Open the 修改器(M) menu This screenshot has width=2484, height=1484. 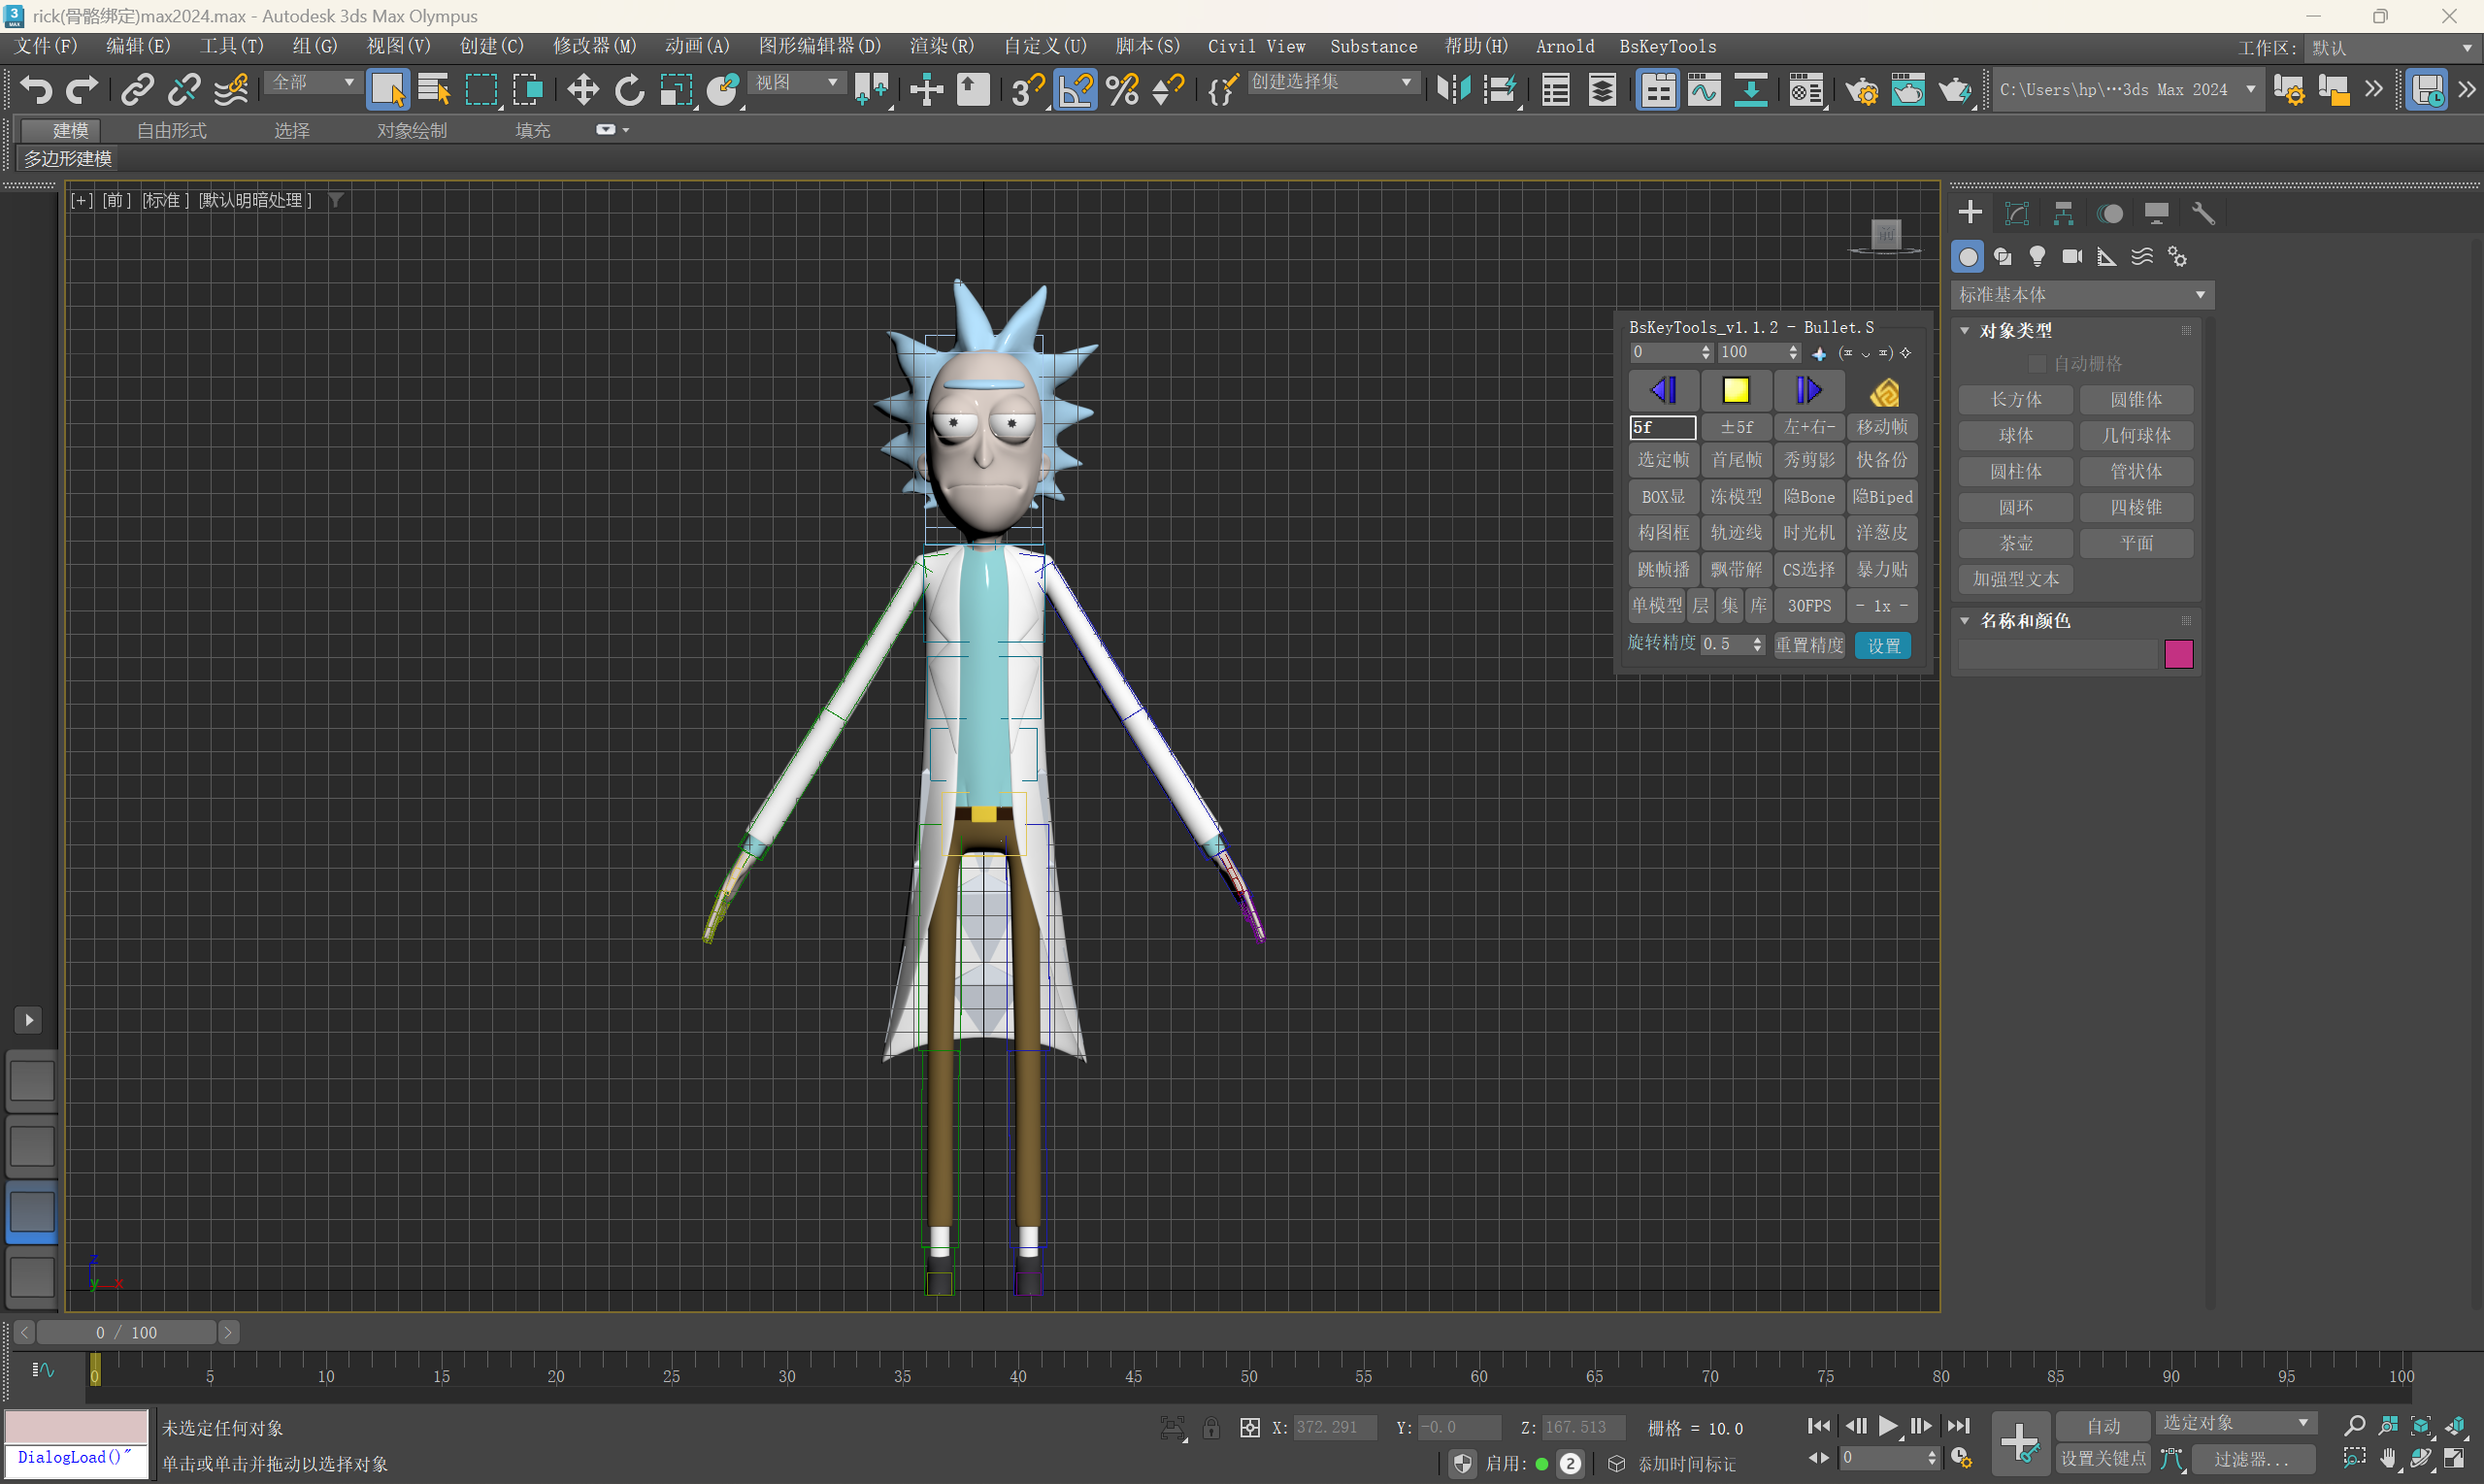[594, 46]
